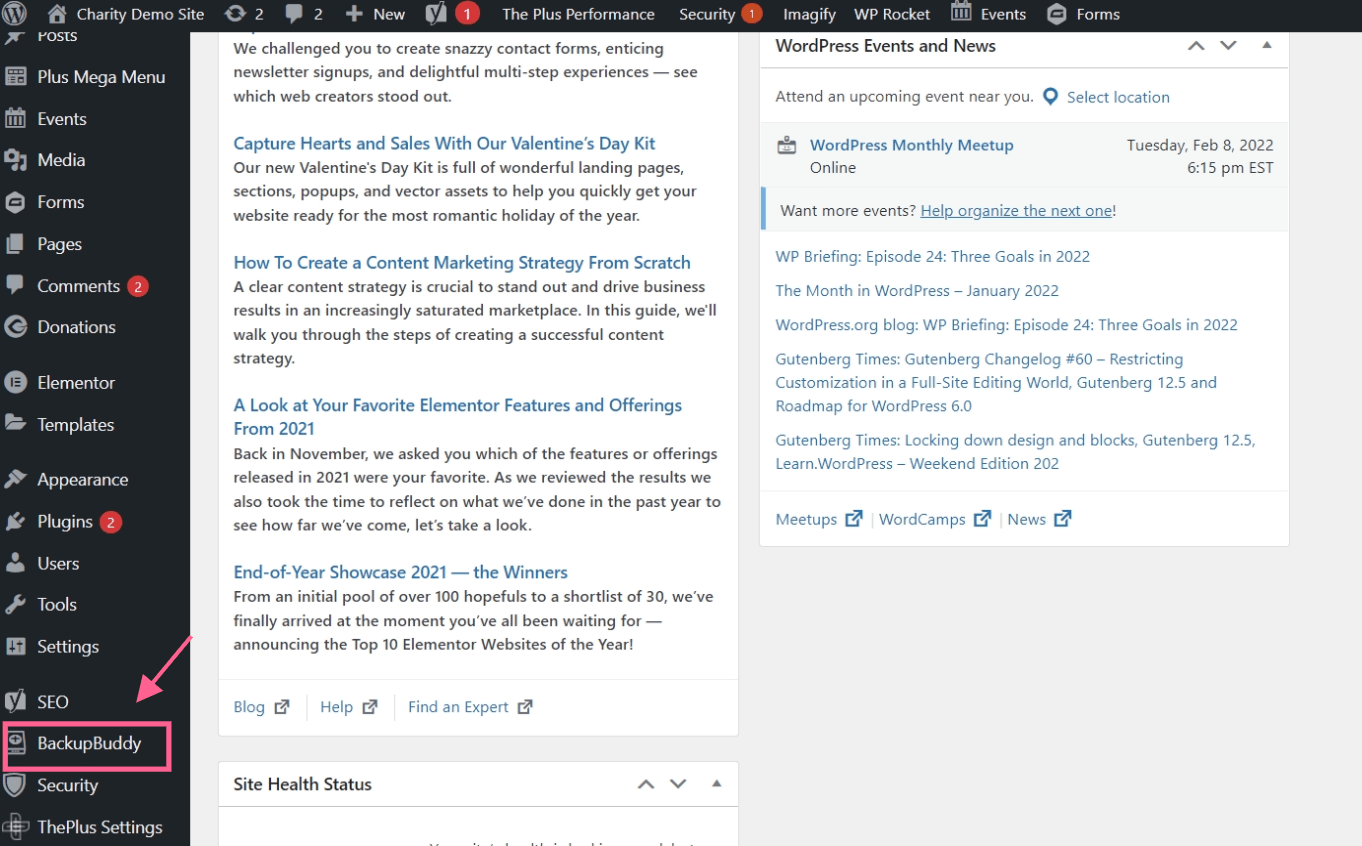This screenshot has width=1362, height=846.
Task: Open the BackupBuddy plugin menu
Action: point(87,745)
